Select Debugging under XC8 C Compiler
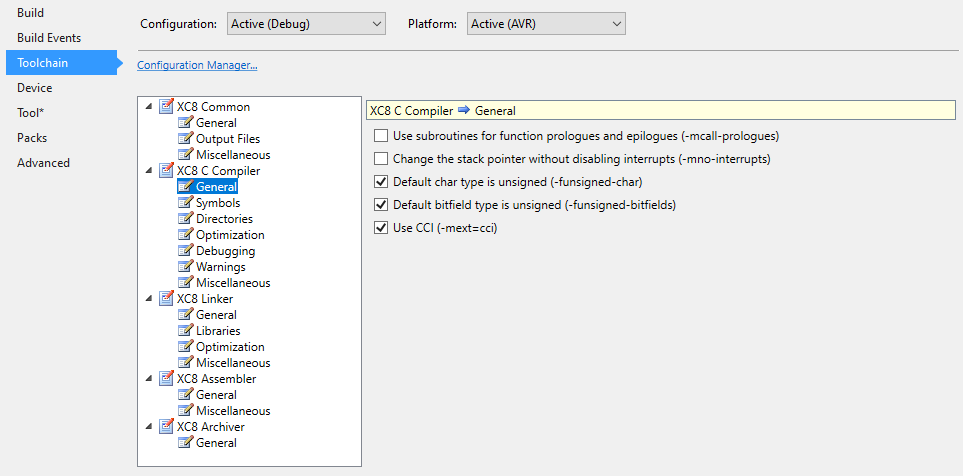The height and width of the screenshot is (476, 963). point(225,251)
